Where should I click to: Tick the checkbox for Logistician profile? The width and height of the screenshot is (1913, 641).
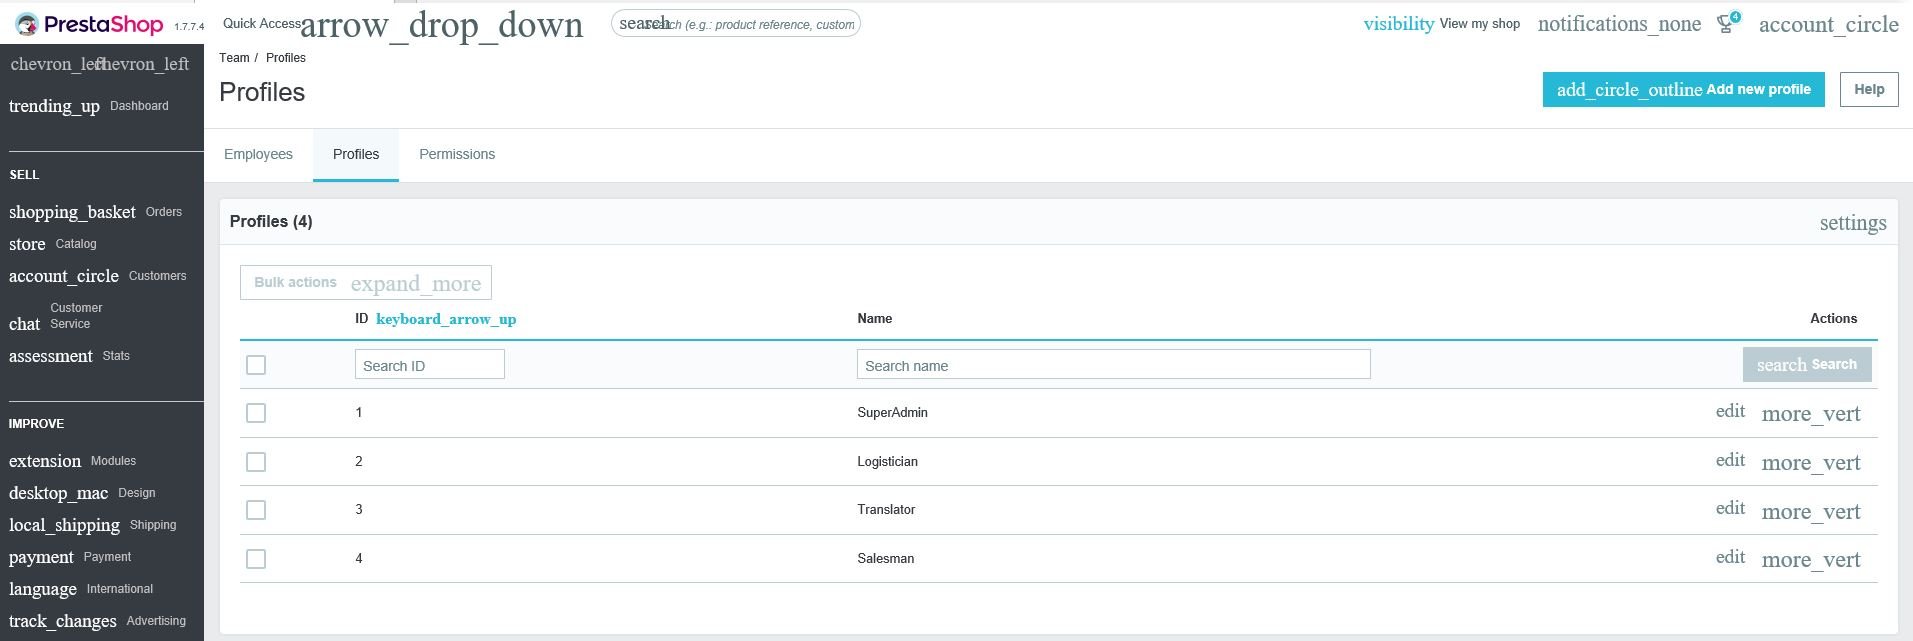[x=256, y=462]
